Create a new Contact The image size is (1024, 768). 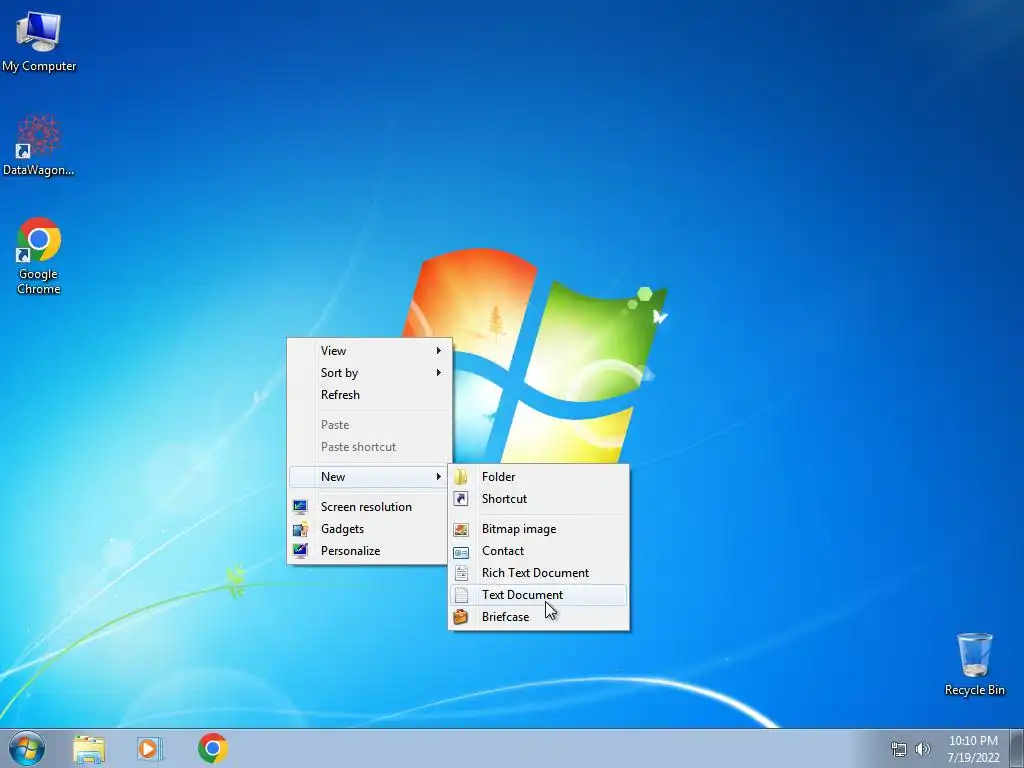pos(539,551)
